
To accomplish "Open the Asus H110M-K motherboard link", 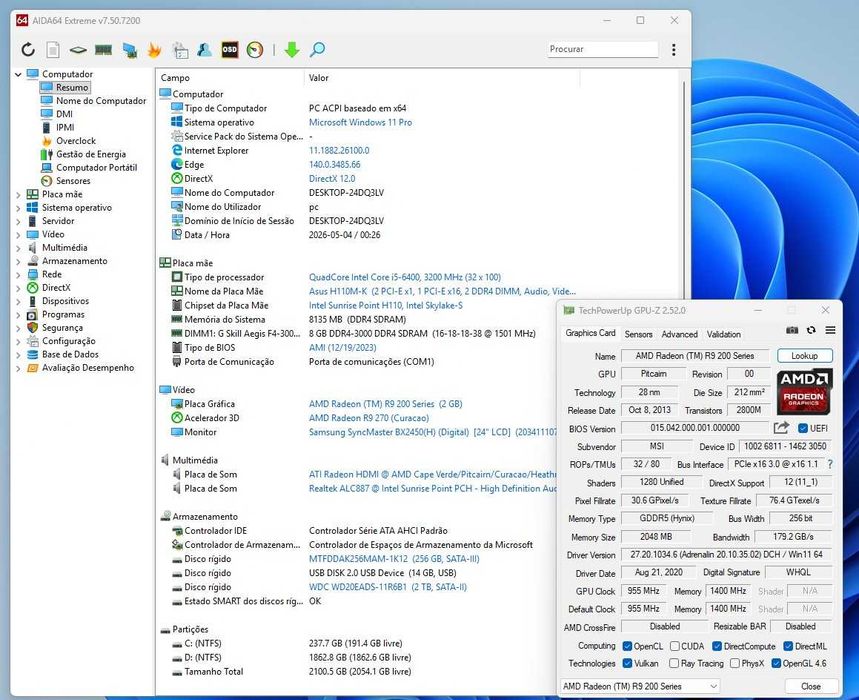I will pos(442,291).
